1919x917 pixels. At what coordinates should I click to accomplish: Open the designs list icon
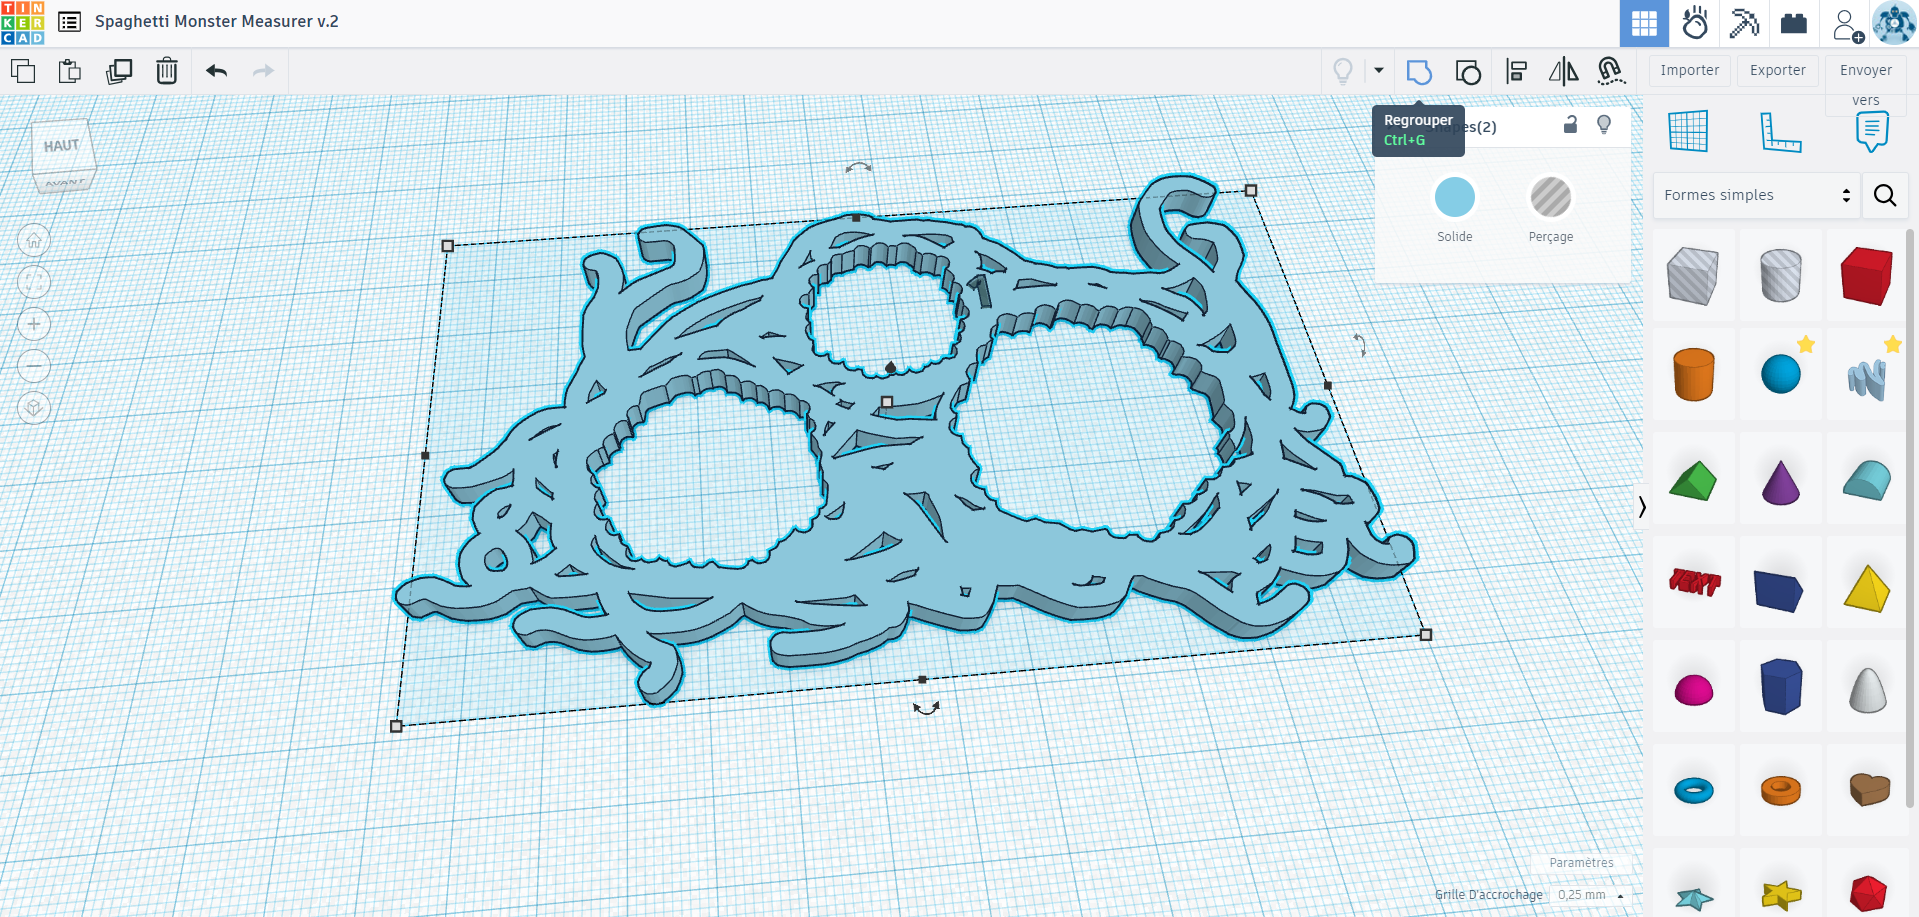pos(69,21)
